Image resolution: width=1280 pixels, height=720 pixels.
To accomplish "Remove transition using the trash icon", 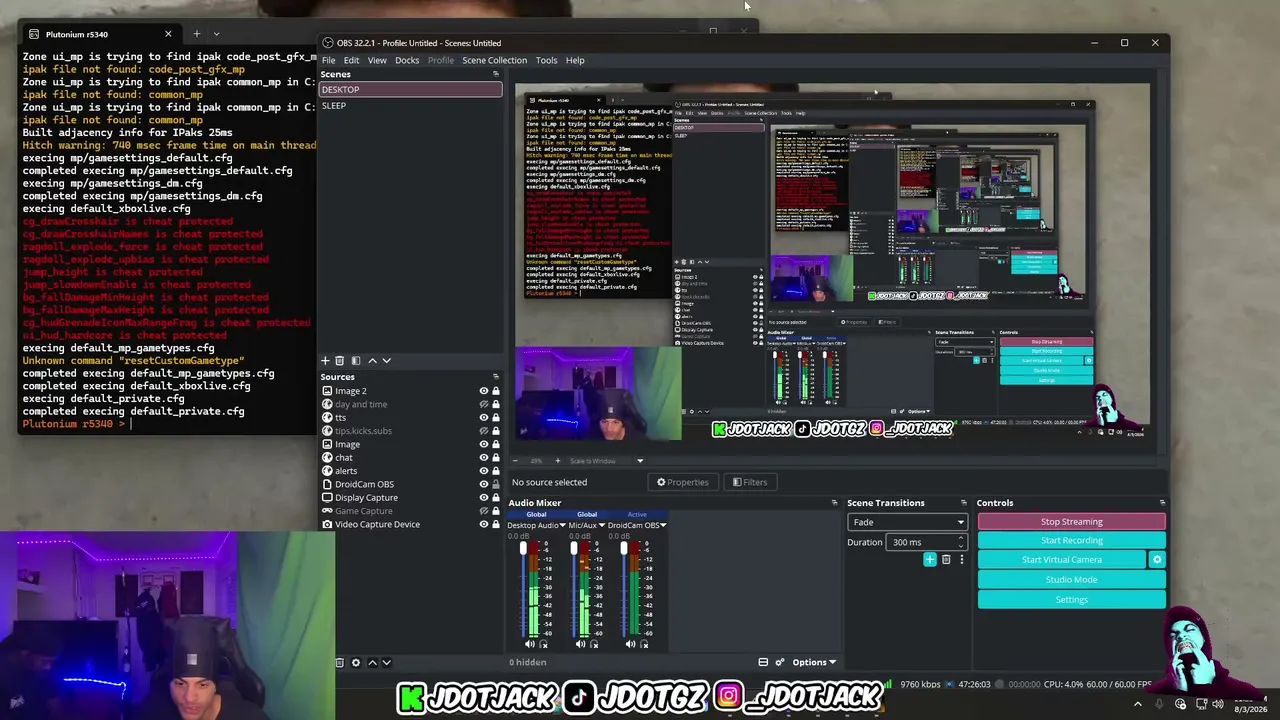I will [946, 559].
